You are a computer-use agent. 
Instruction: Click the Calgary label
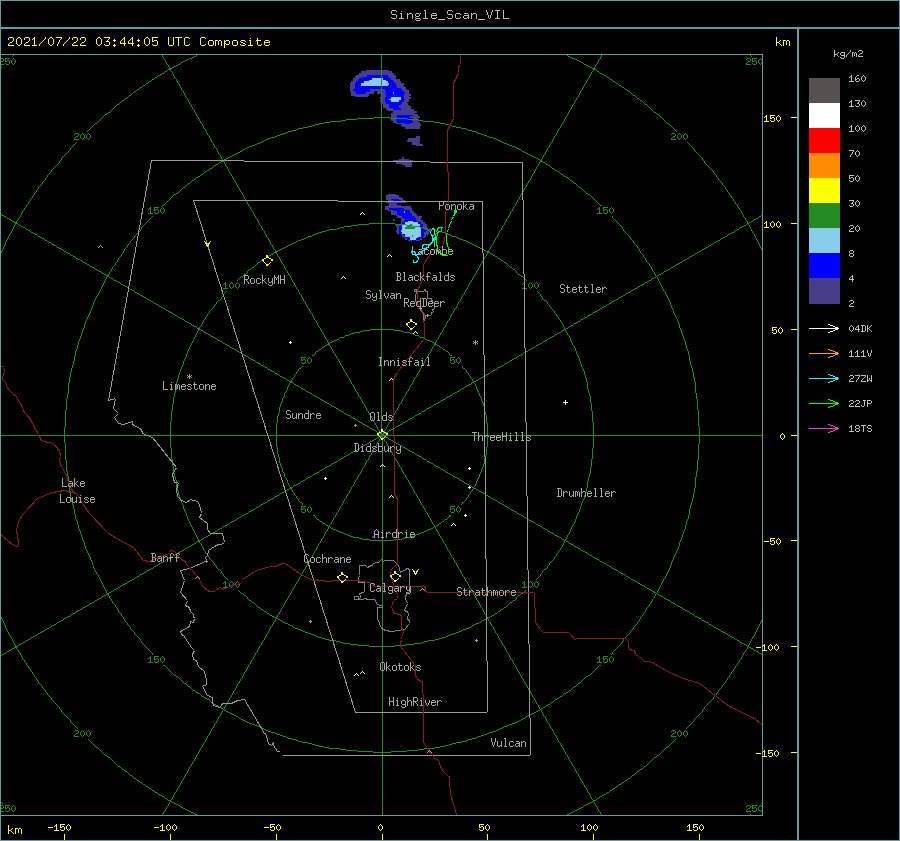[390, 588]
